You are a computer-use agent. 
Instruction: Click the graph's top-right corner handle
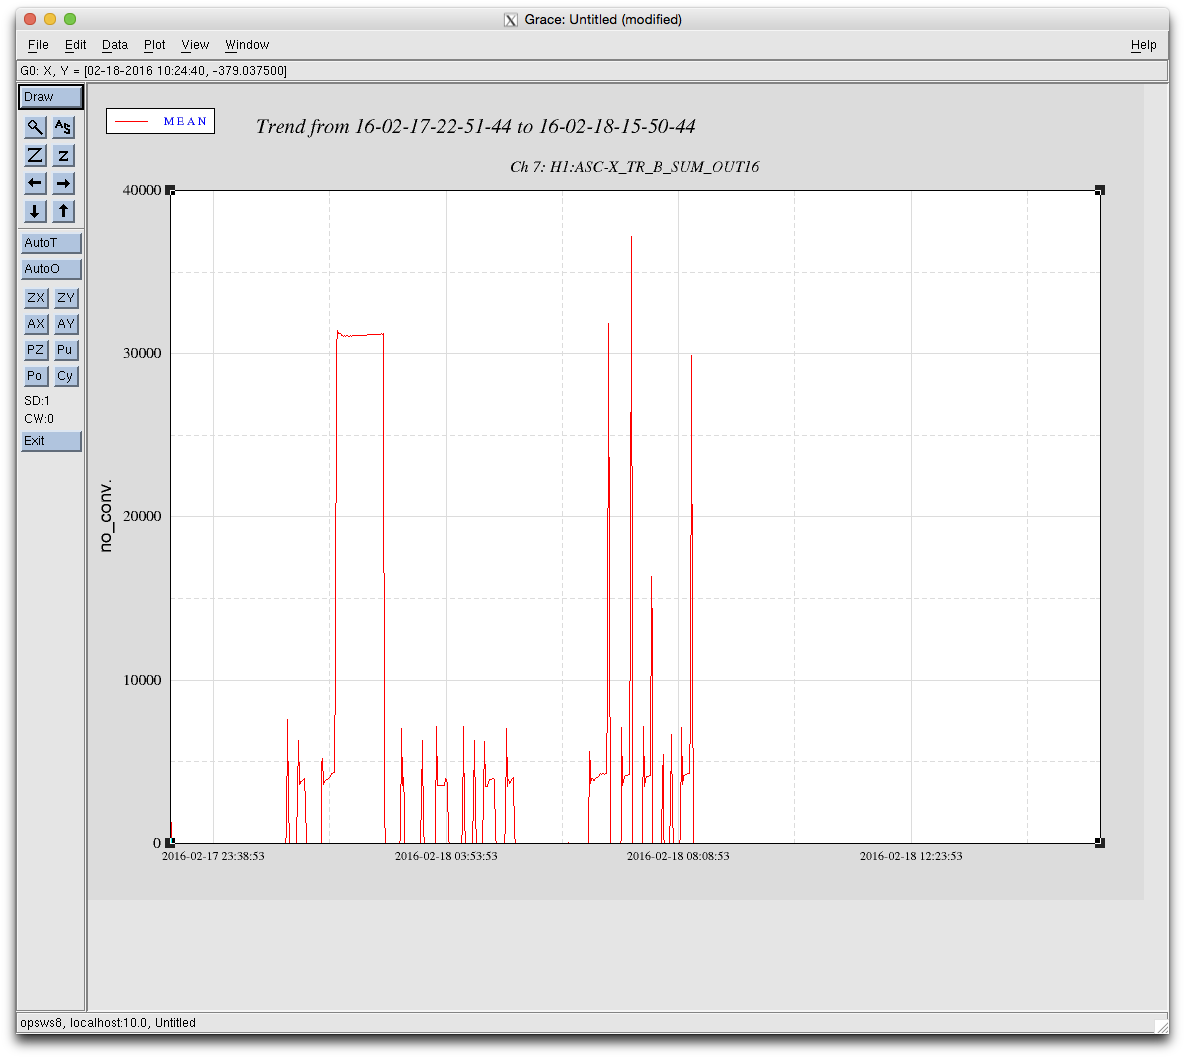(x=1100, y=190)
